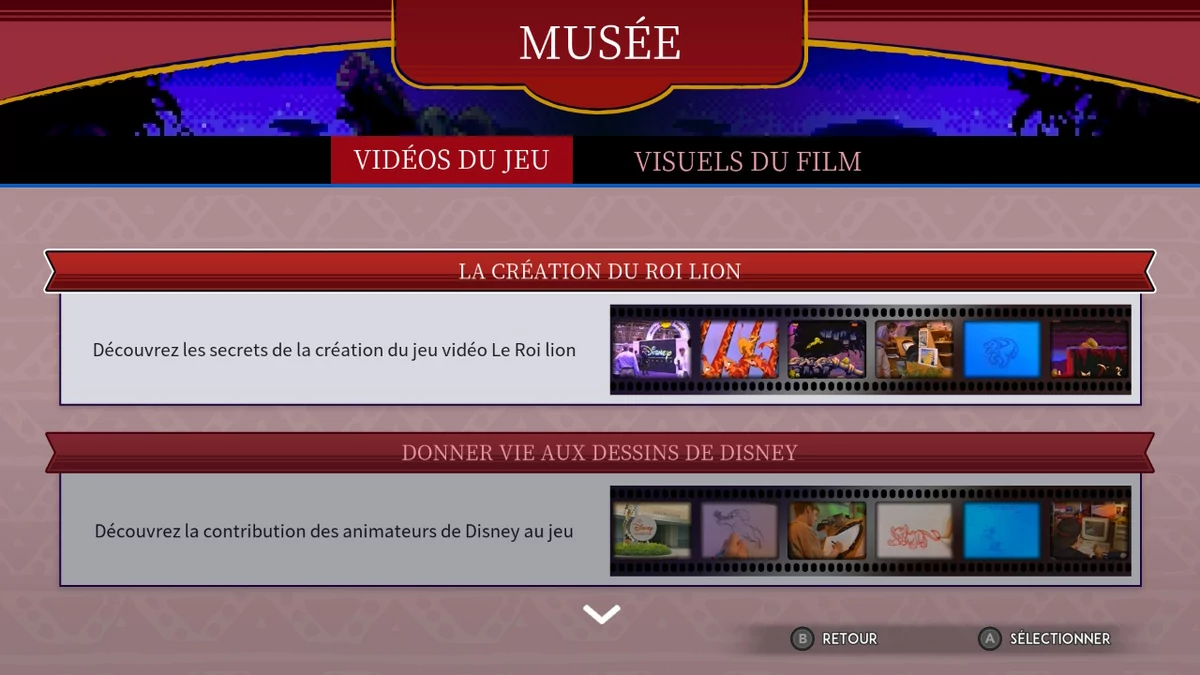Open pencil sketch frame in Donner vie aux dessins
1200x675 pixels.
pyautogui.click(x=739, y=530)
